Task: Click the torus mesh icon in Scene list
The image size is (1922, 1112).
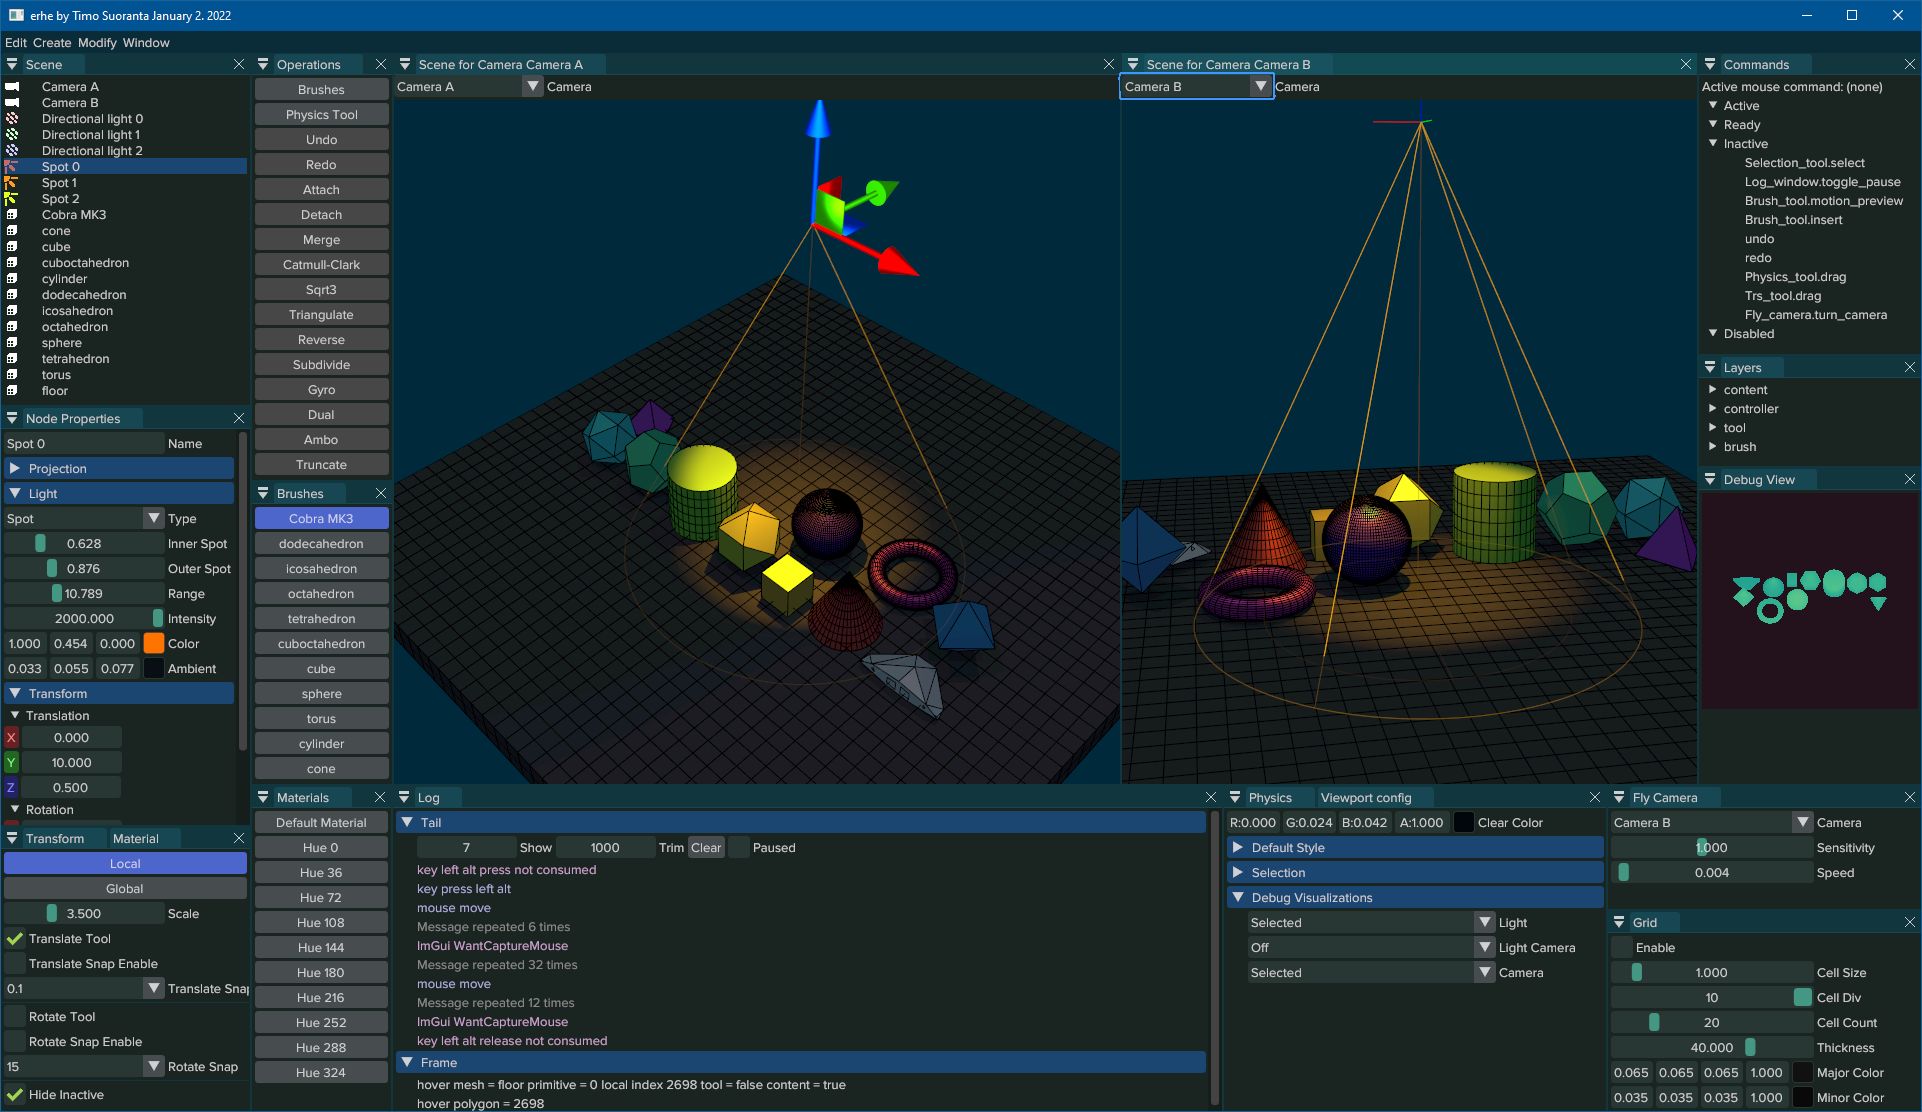Action: 12,375
